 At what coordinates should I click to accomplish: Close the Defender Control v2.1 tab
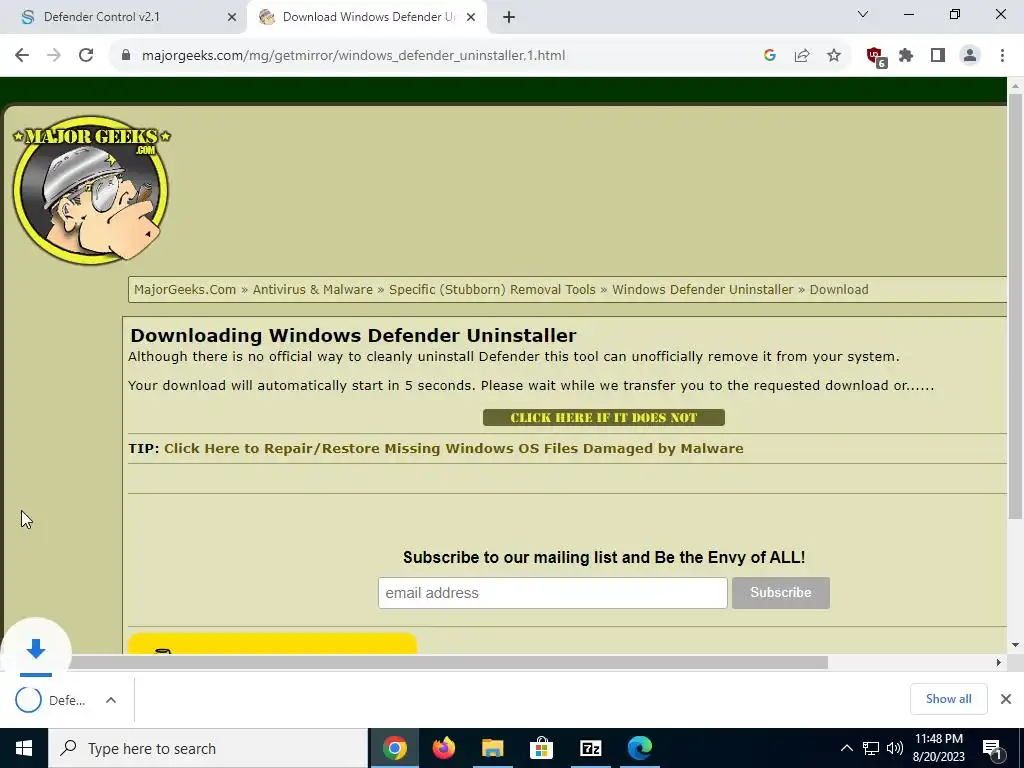[x=232, y=18]
